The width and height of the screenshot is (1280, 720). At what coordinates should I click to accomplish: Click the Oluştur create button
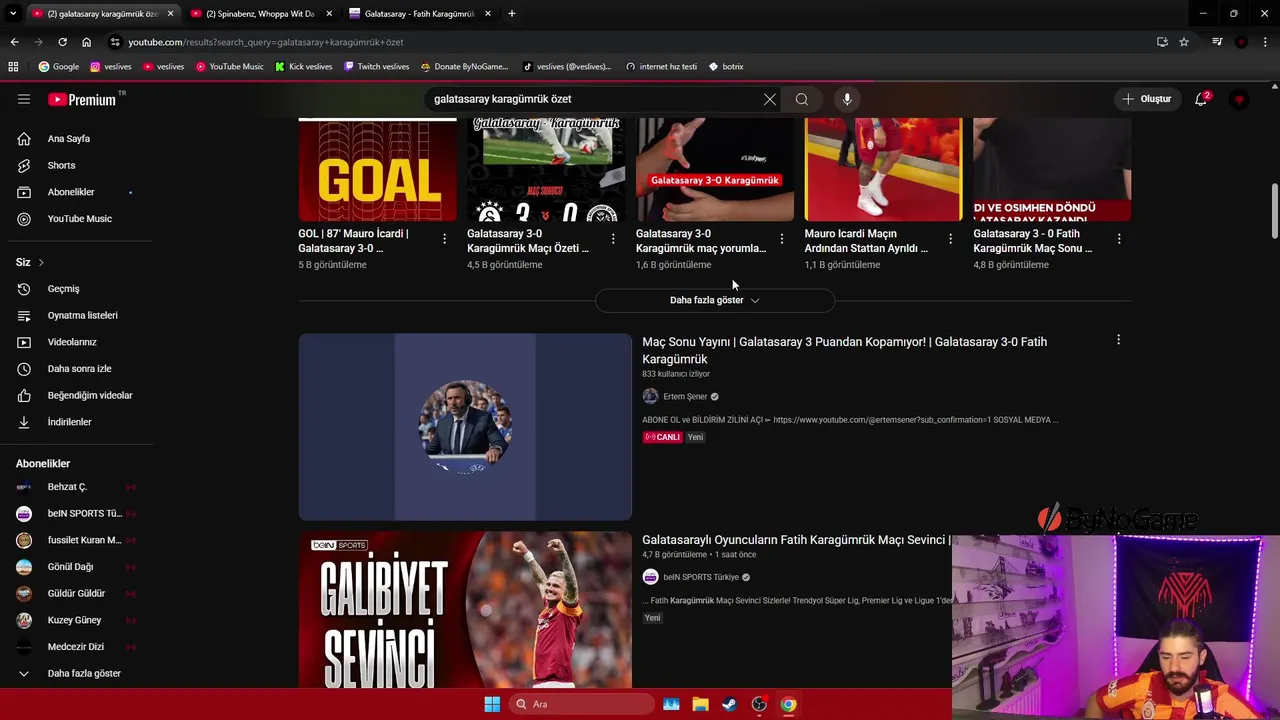point(1146,99)
